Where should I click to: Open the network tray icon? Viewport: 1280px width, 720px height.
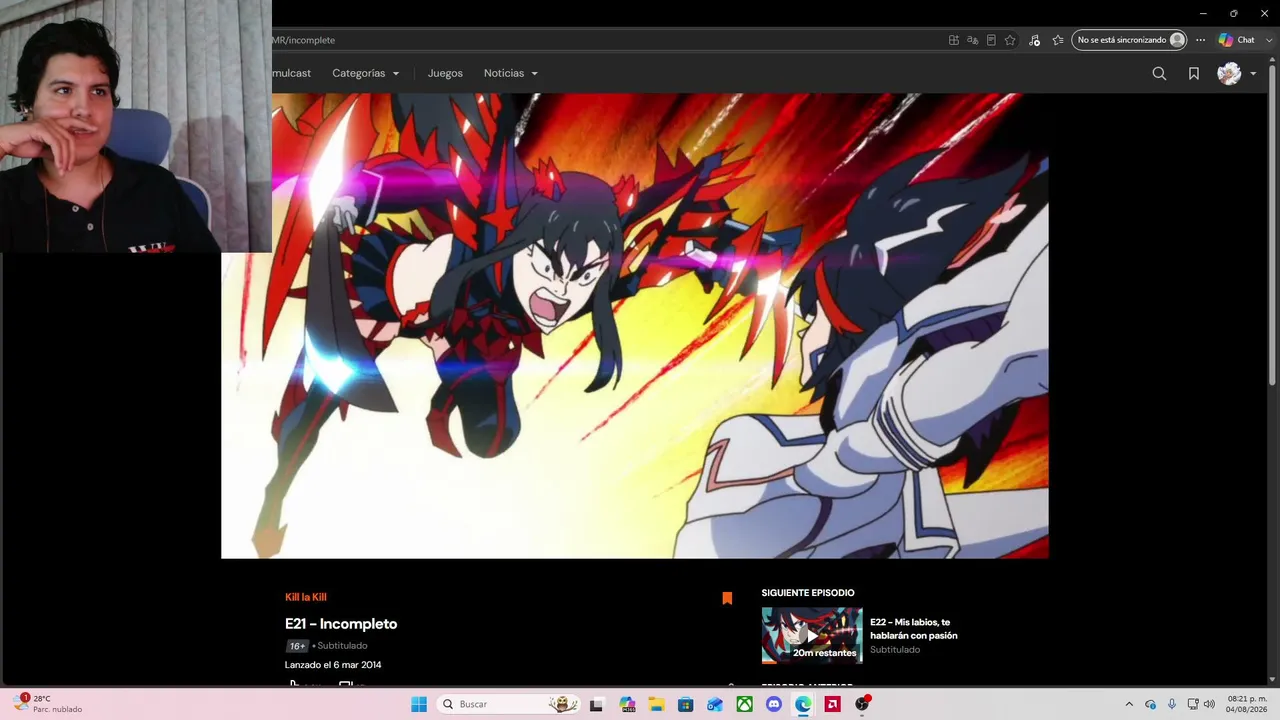tap(1192, 704)
